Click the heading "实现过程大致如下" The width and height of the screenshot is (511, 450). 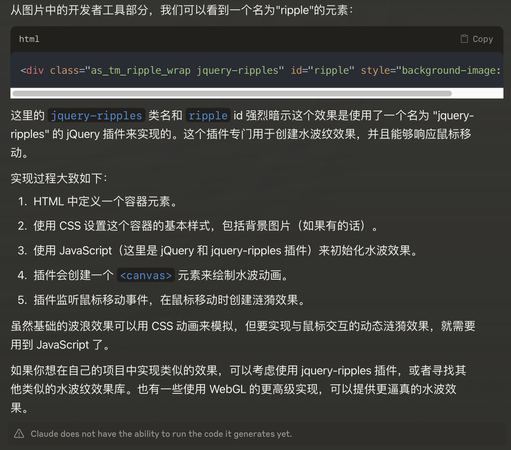(59, 178)
